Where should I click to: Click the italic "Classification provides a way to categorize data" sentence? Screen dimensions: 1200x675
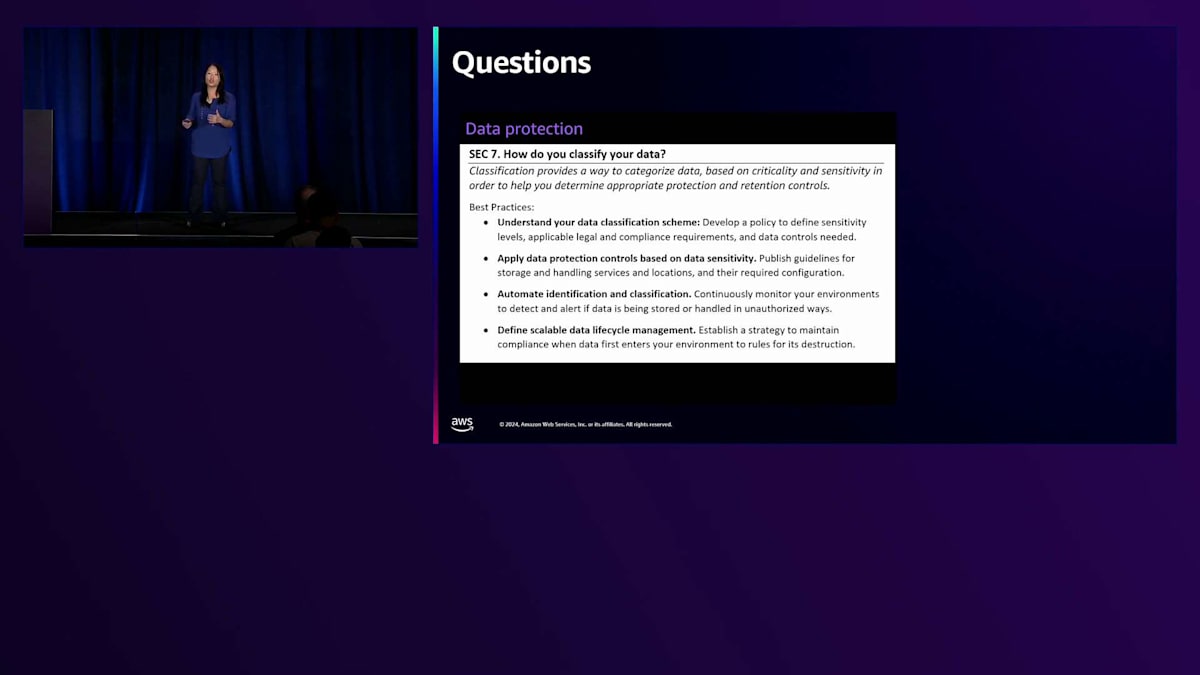coord(676,178)
